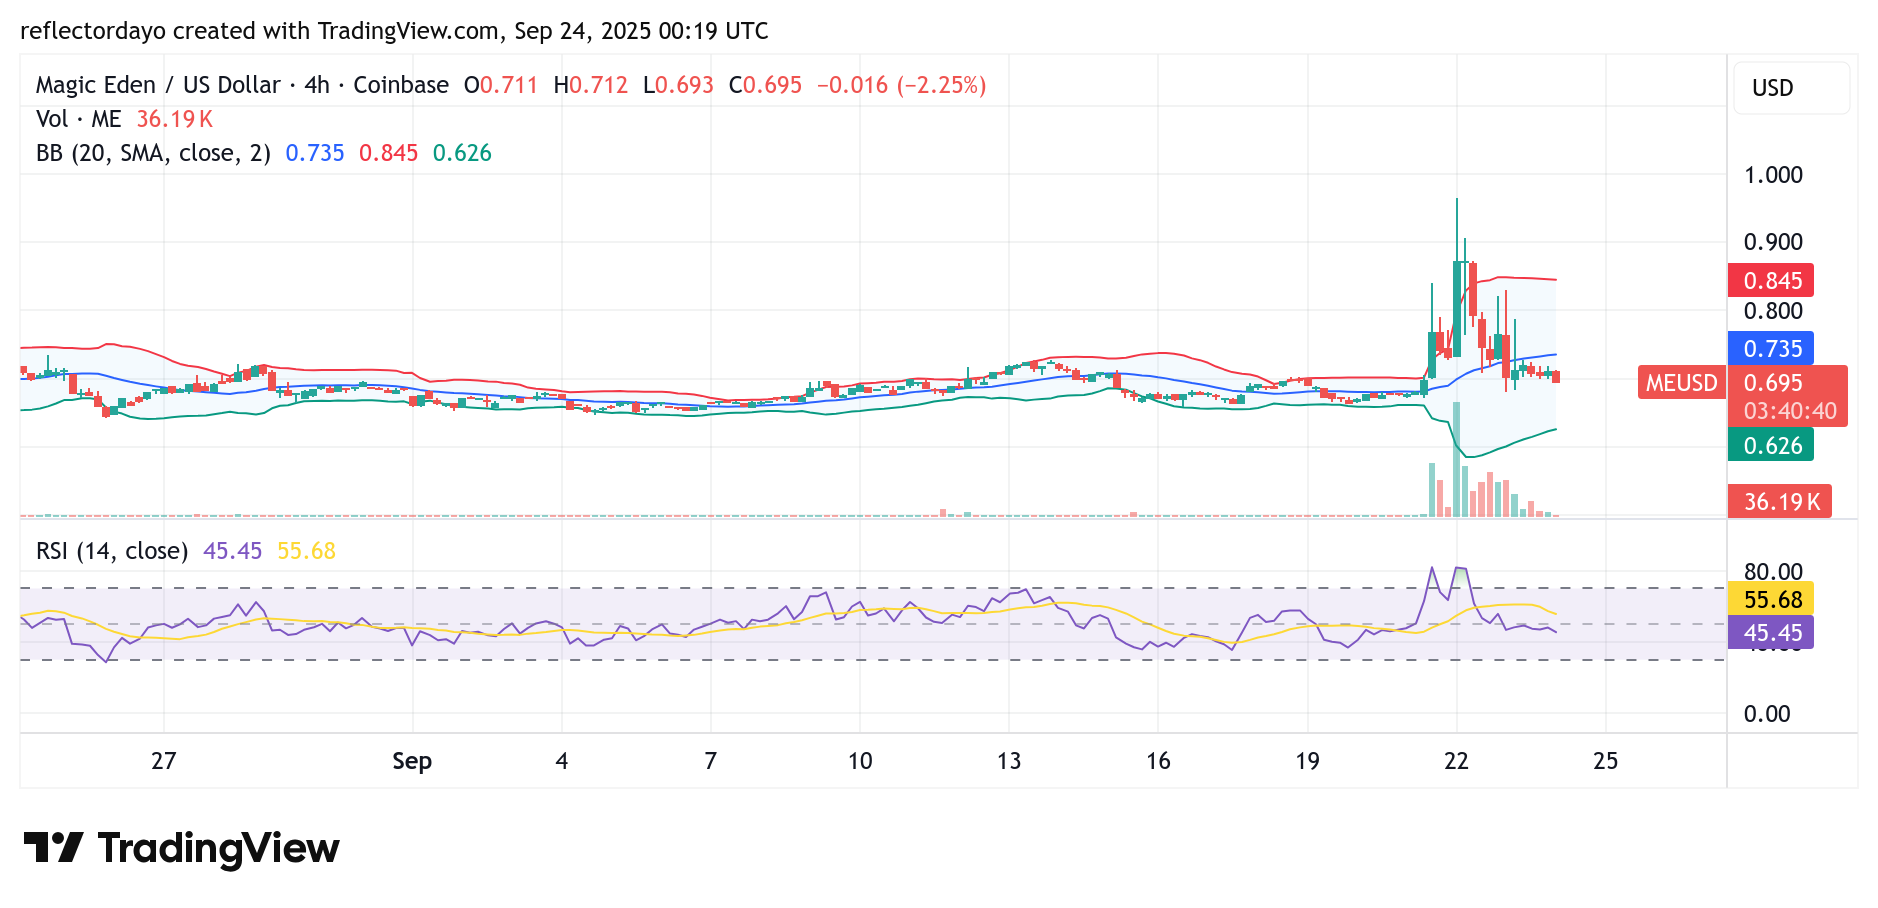This screenshot has width=1878, height=908.
Task: Click the high price H0.712 value
Action: pyautogui.click(x=591, y=85)
